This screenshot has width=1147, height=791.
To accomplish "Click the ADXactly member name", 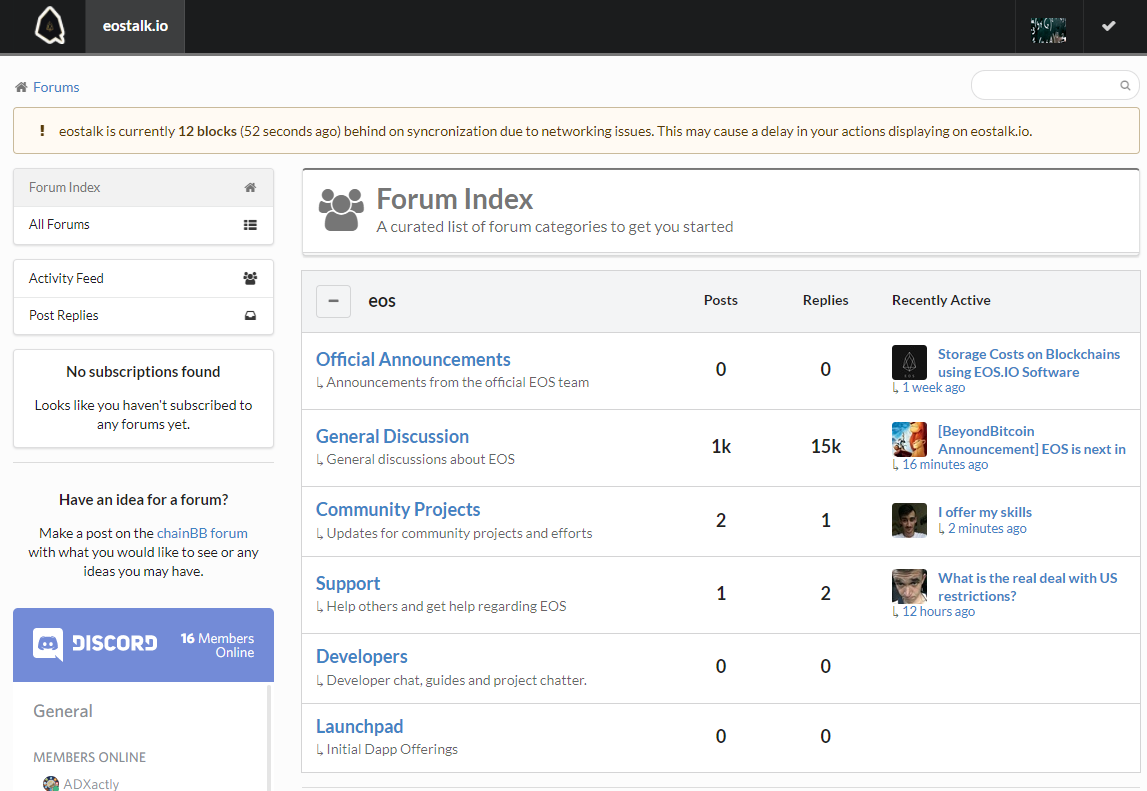I will point(91,784).
